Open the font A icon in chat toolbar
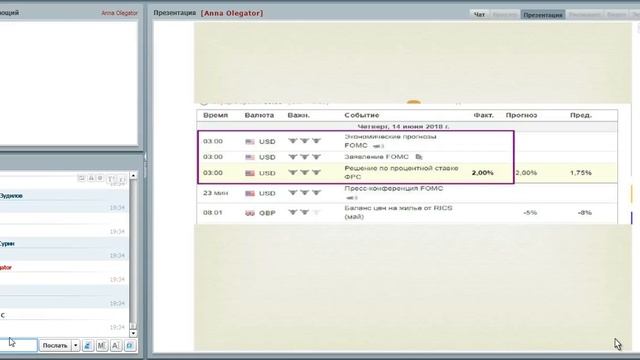 [x=116, y=345]
